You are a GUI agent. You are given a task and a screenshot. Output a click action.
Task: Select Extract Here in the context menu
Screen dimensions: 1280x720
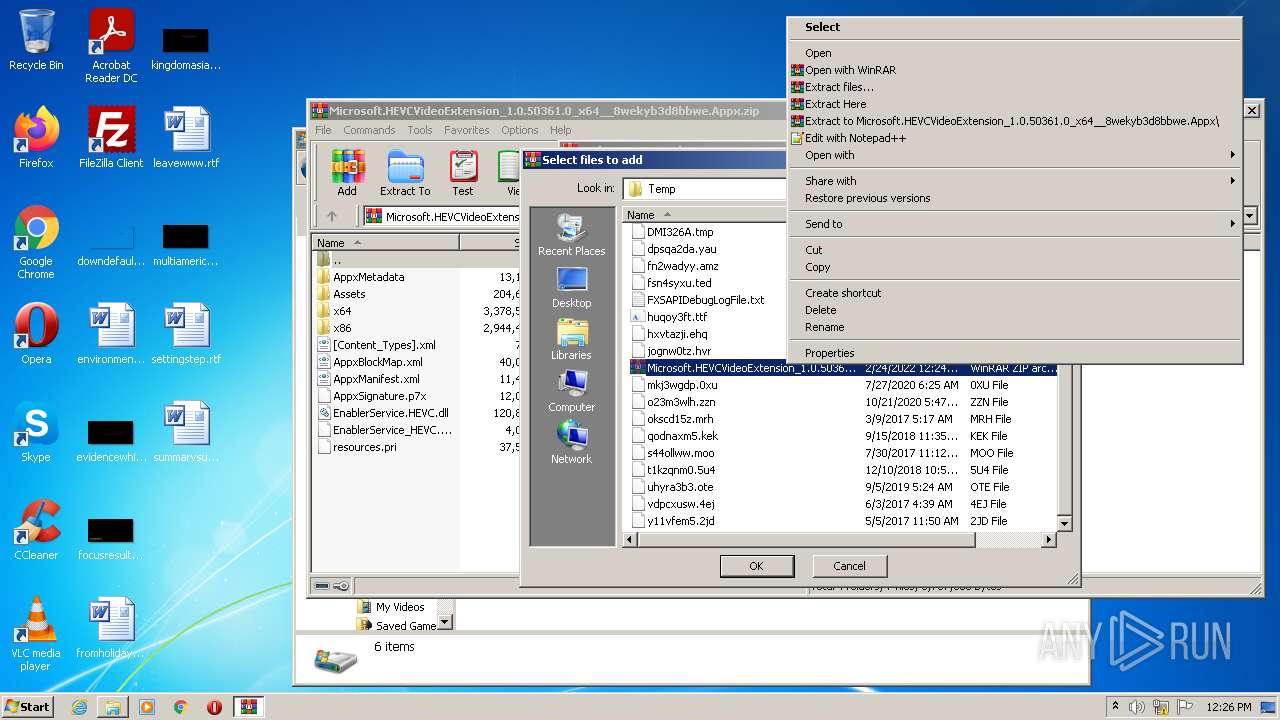1014,104
